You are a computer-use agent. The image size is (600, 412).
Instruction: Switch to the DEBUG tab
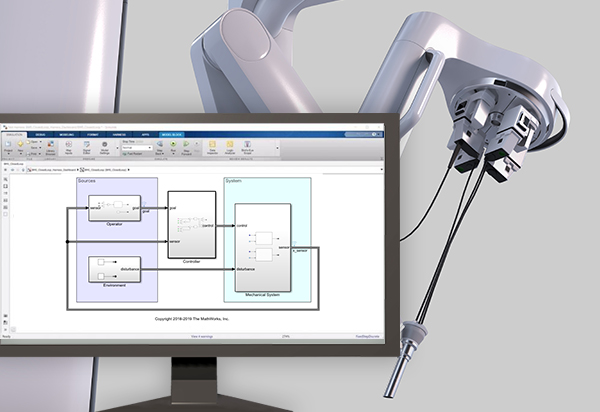pos(40,134)
